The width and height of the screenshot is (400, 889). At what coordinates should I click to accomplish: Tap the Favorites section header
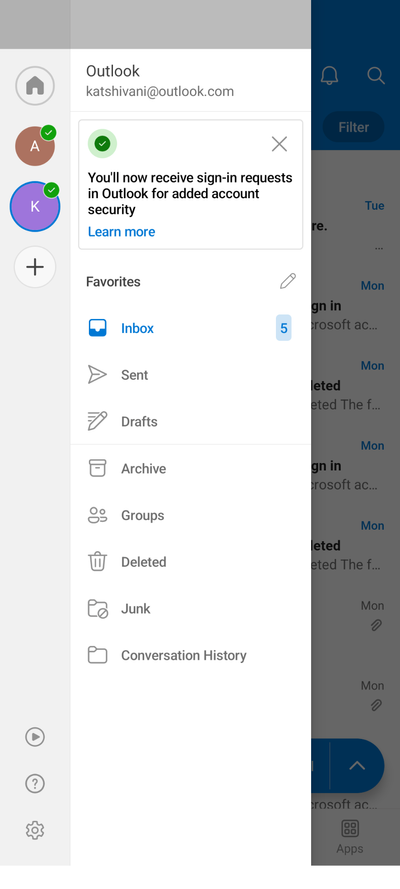pos(113,282)
